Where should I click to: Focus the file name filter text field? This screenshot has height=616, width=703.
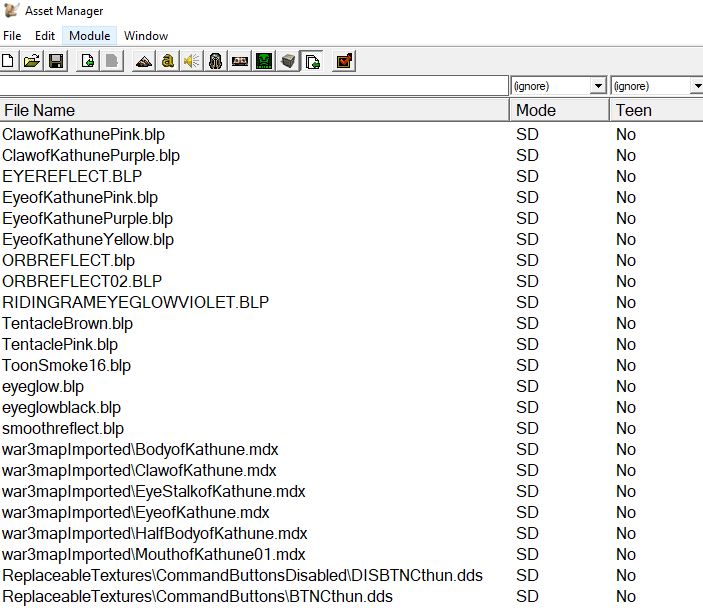[x=254, y=85]
